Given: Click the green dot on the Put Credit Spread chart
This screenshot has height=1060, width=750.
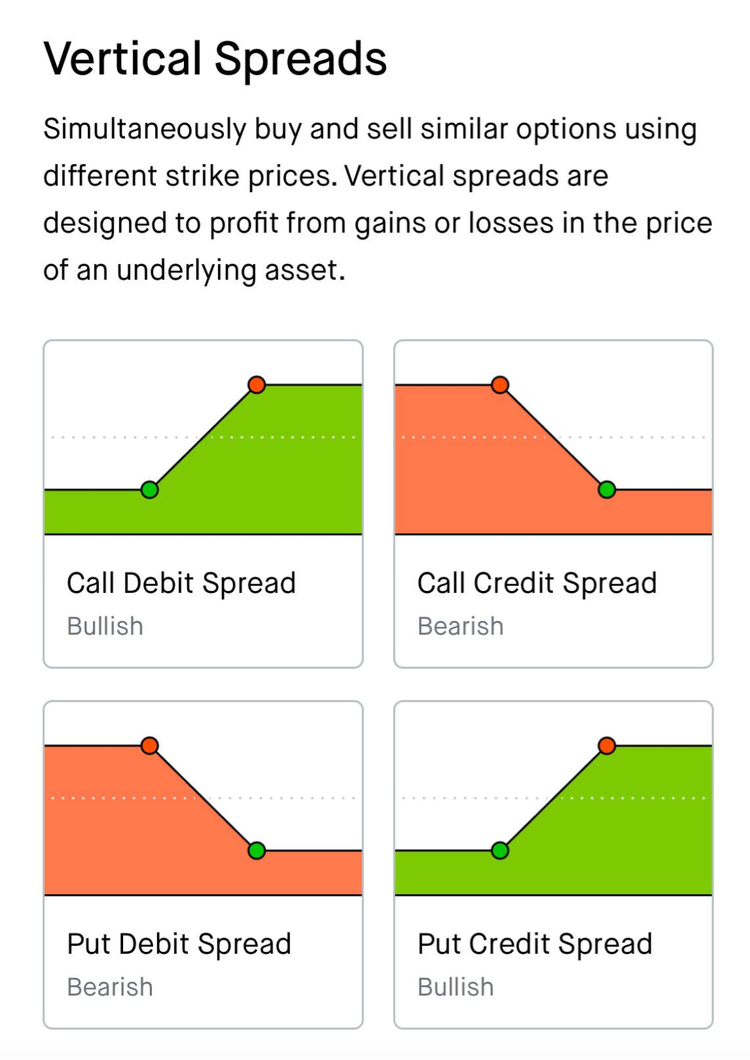Looking at the screenshot, I should (501, 850).
